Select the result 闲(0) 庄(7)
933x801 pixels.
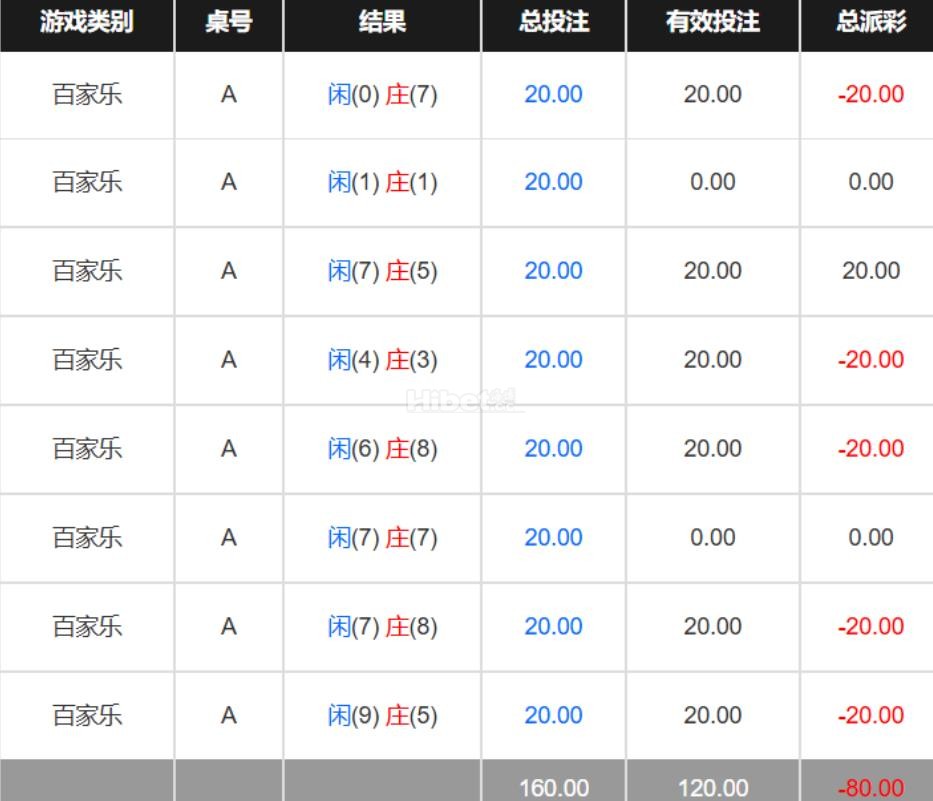(x=382, y=95)
